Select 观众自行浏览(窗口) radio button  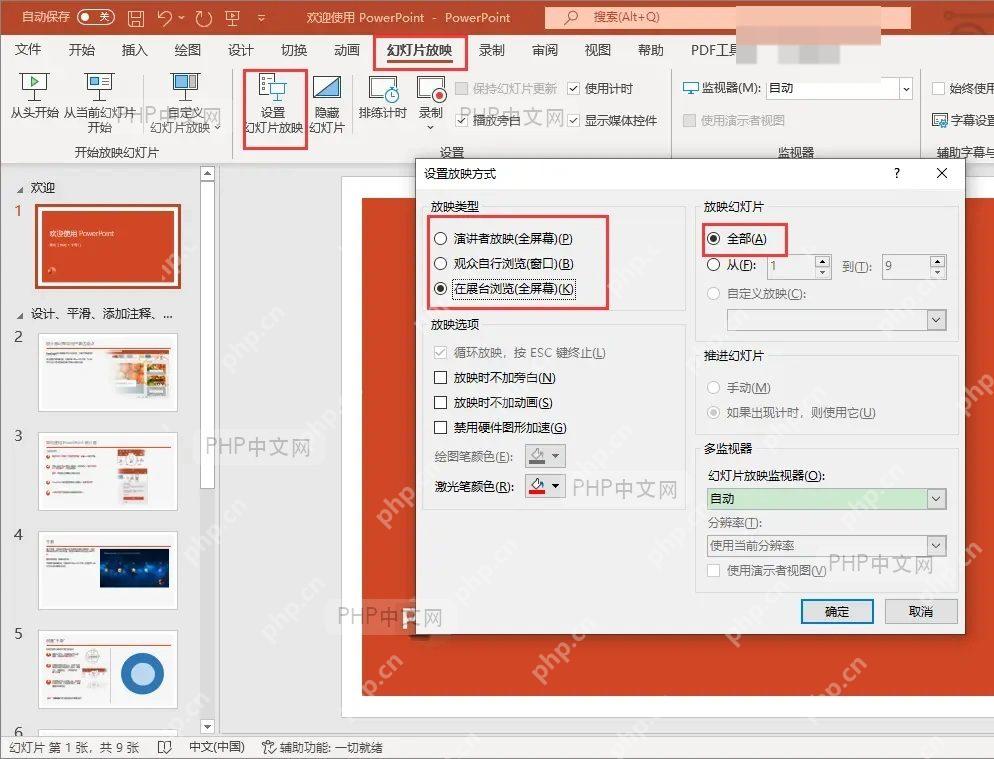pos(441,263)
